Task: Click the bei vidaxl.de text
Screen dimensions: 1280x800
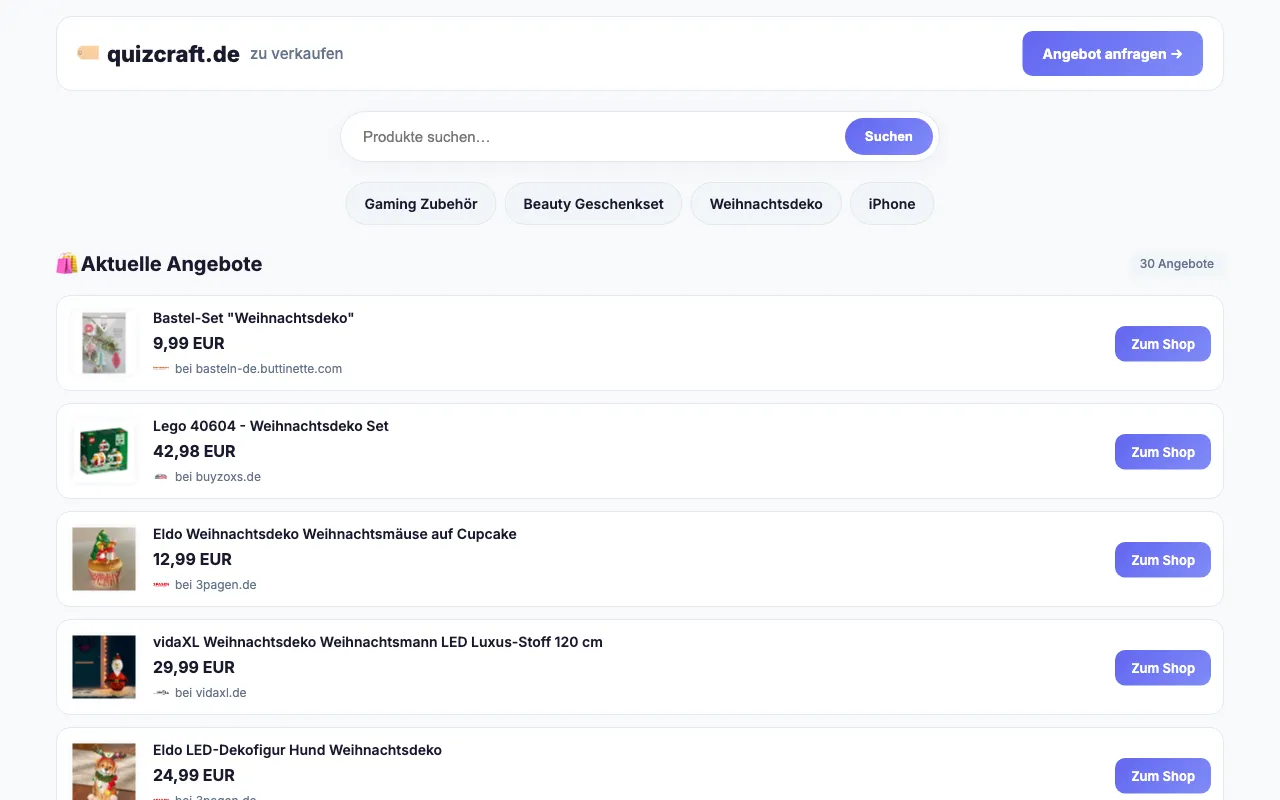Action: pyautogui.click(x=210, y=693)
